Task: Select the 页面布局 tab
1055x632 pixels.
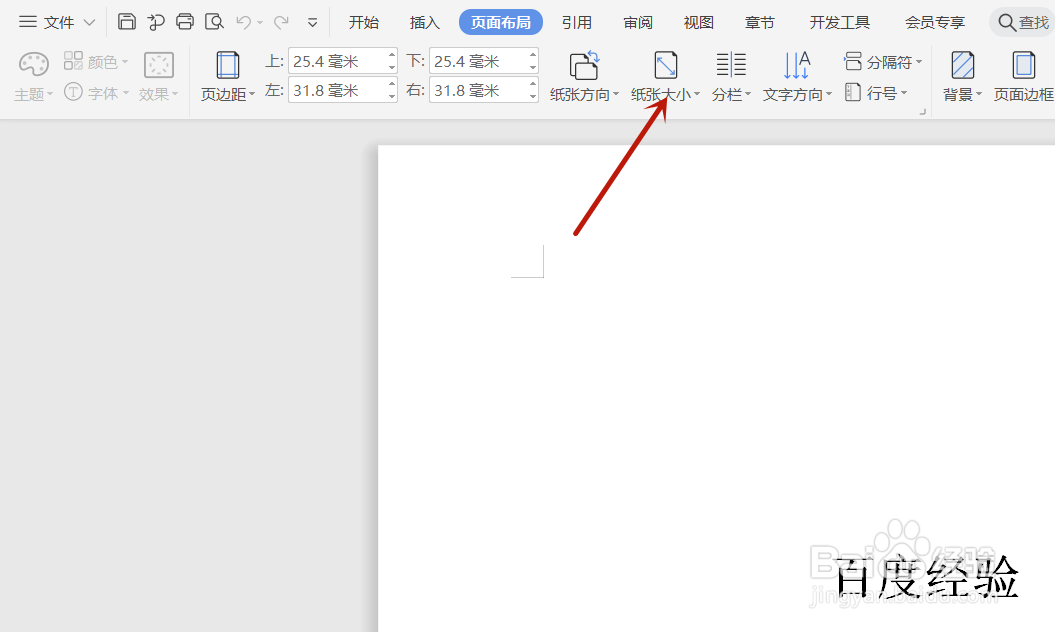Action: [501, 22]
